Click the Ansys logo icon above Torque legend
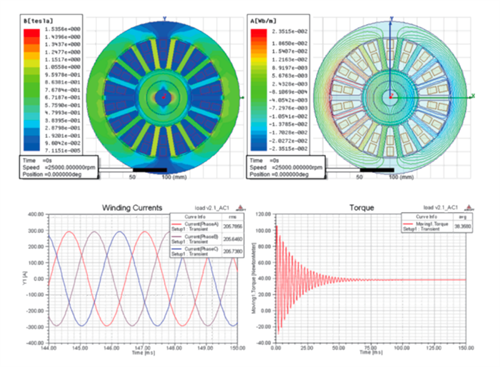Image resolution: width=500 pixels, height=367 pixels. [x=469, y=208]
